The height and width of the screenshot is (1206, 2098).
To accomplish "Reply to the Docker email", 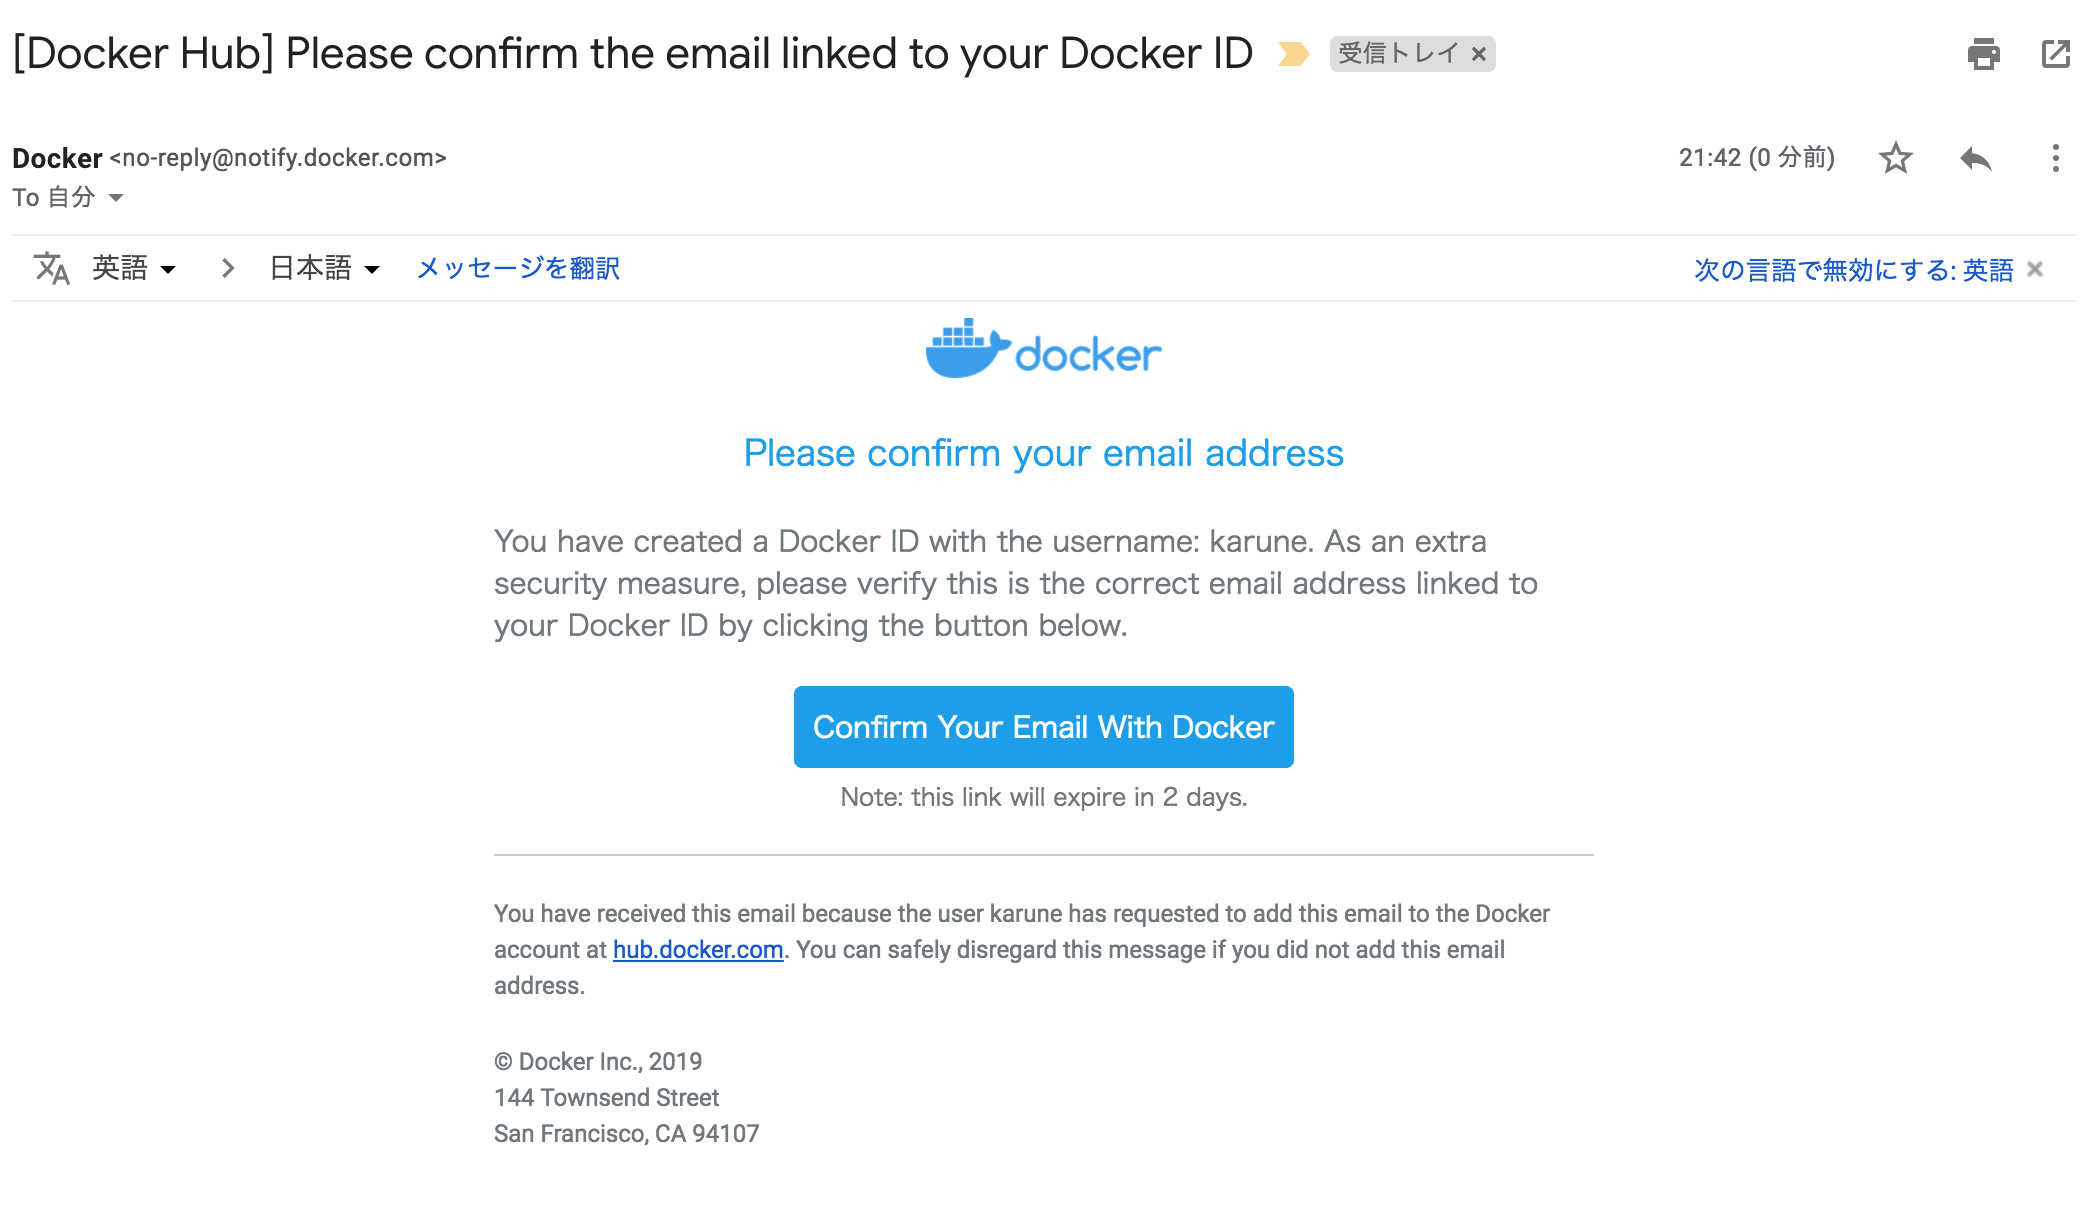I will tap(1975, 158).
